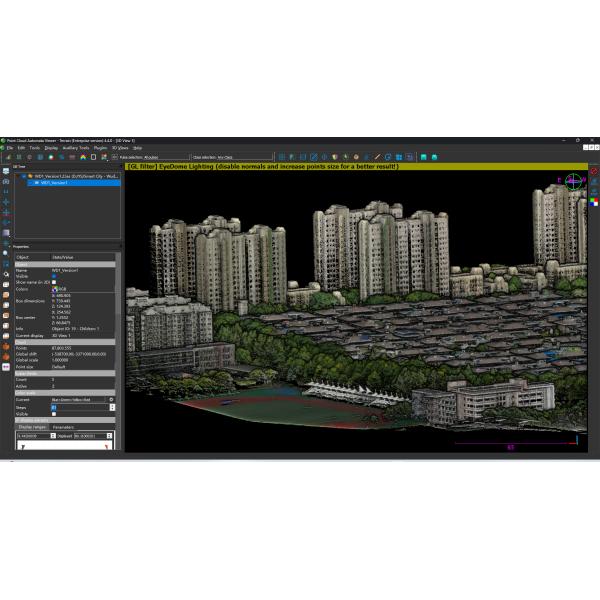Click the pencil edit icon in top toolbar
The width and height of the screenshot is (600, 600).
click(x=376, y=157)
